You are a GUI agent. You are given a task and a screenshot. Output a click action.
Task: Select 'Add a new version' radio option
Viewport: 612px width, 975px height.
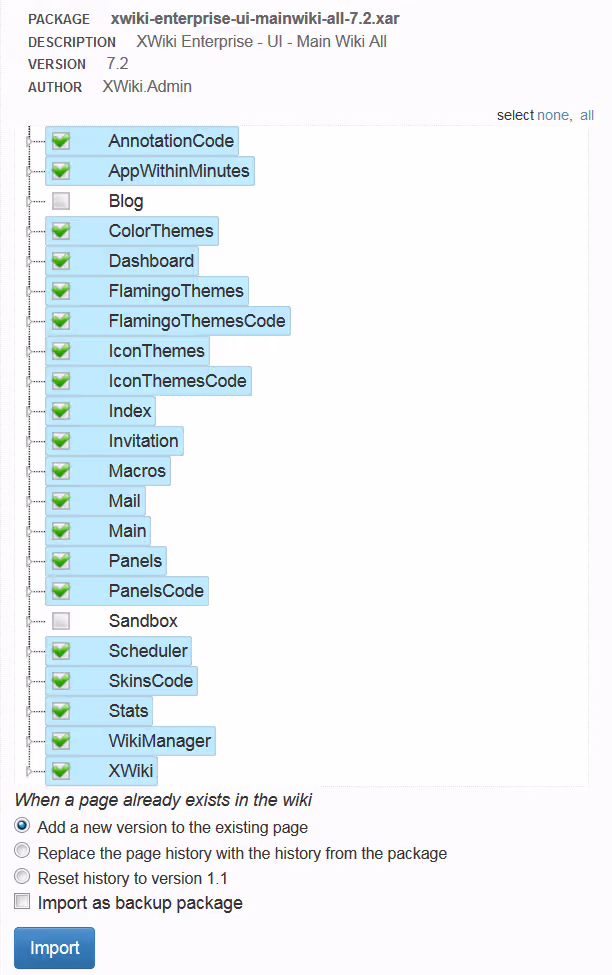pyautogui.click(x=22, y=827)
